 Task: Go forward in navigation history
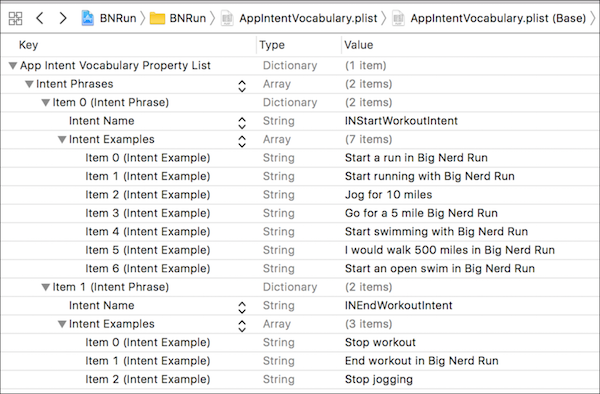(63, 18)
